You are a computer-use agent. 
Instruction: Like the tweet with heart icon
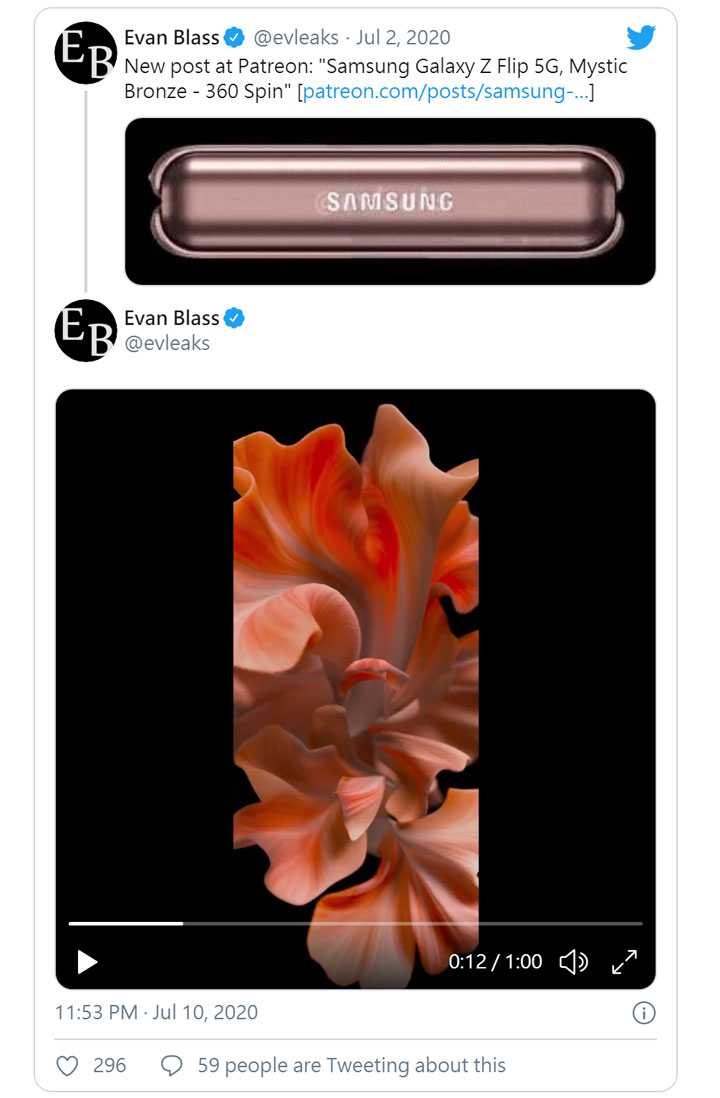tap(67, 1065)
